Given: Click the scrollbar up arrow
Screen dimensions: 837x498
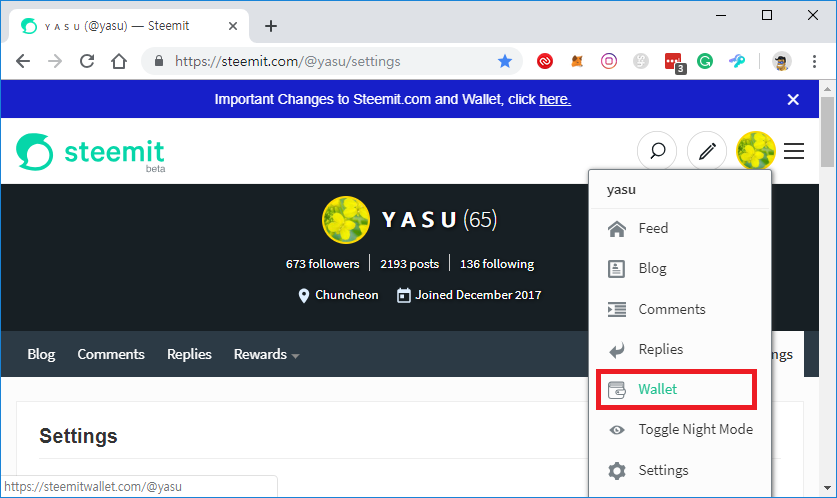Looking at the screenshot, I should point(827,89).
